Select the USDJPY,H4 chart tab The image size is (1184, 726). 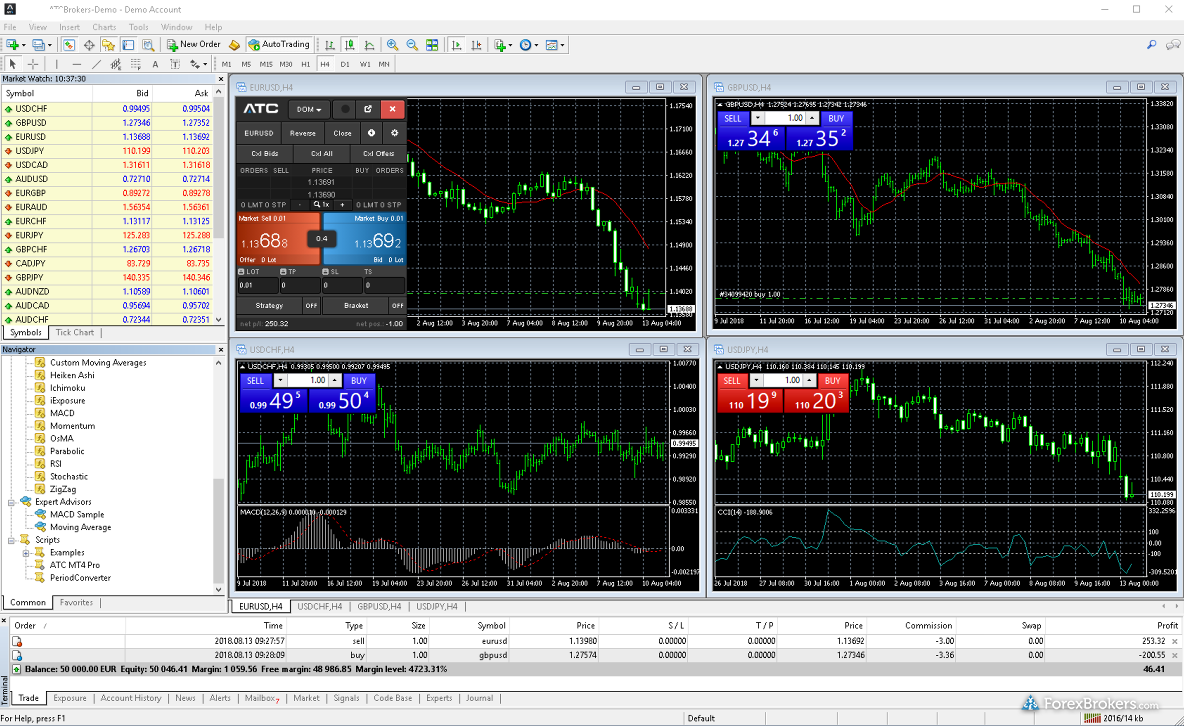pos(437,607)
